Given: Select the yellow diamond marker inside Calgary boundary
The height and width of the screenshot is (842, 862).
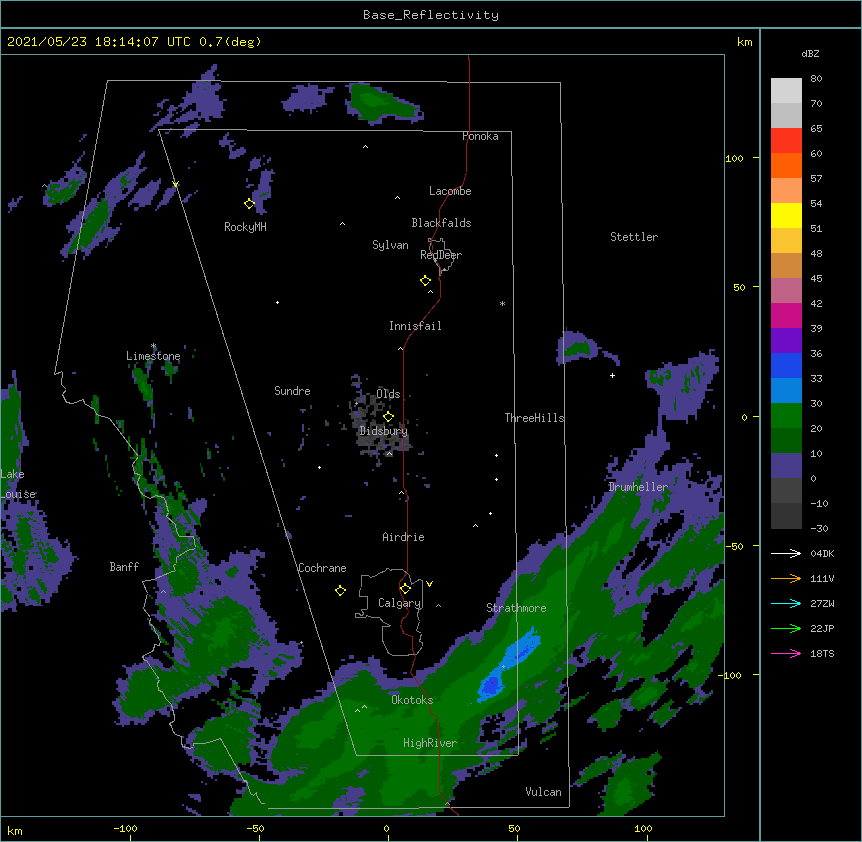Looking at the screenshot, I should [x=405, y=589].
